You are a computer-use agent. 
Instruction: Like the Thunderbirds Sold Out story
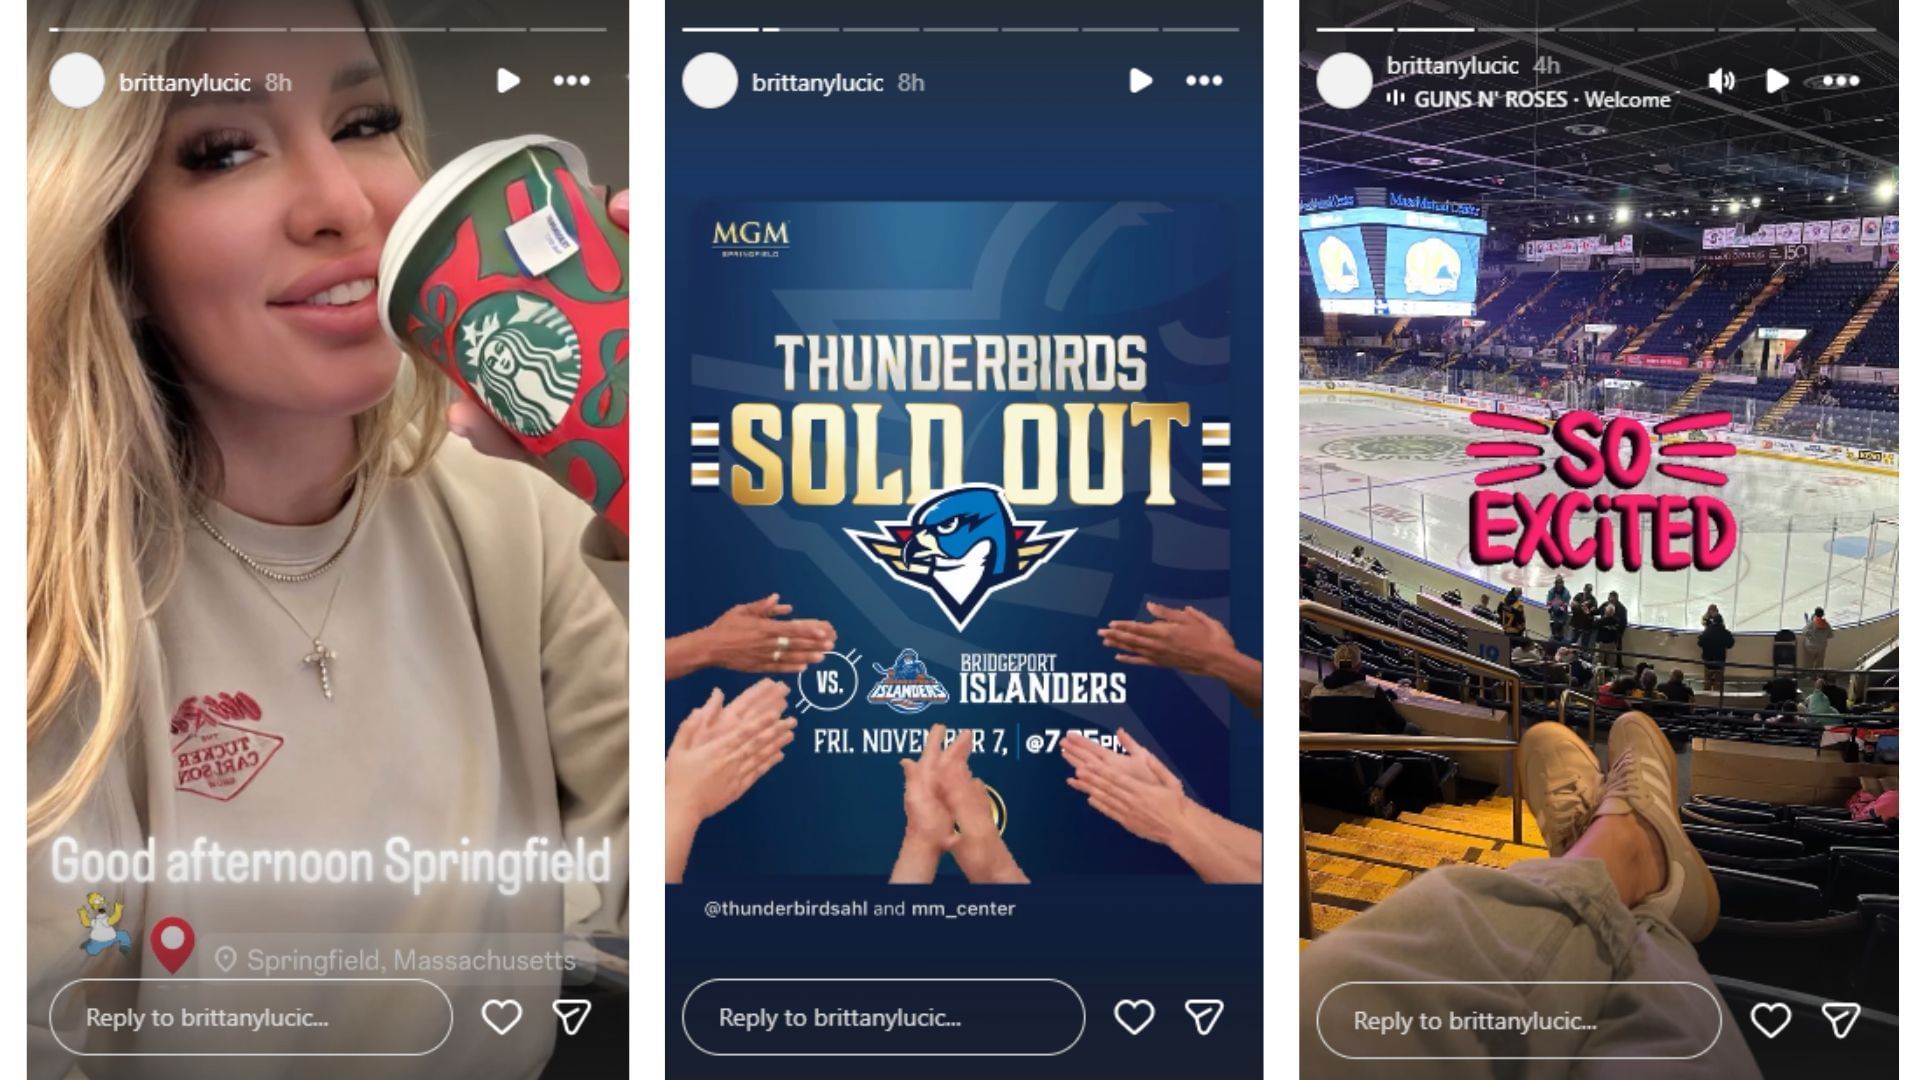(x=1134, y=1017)
